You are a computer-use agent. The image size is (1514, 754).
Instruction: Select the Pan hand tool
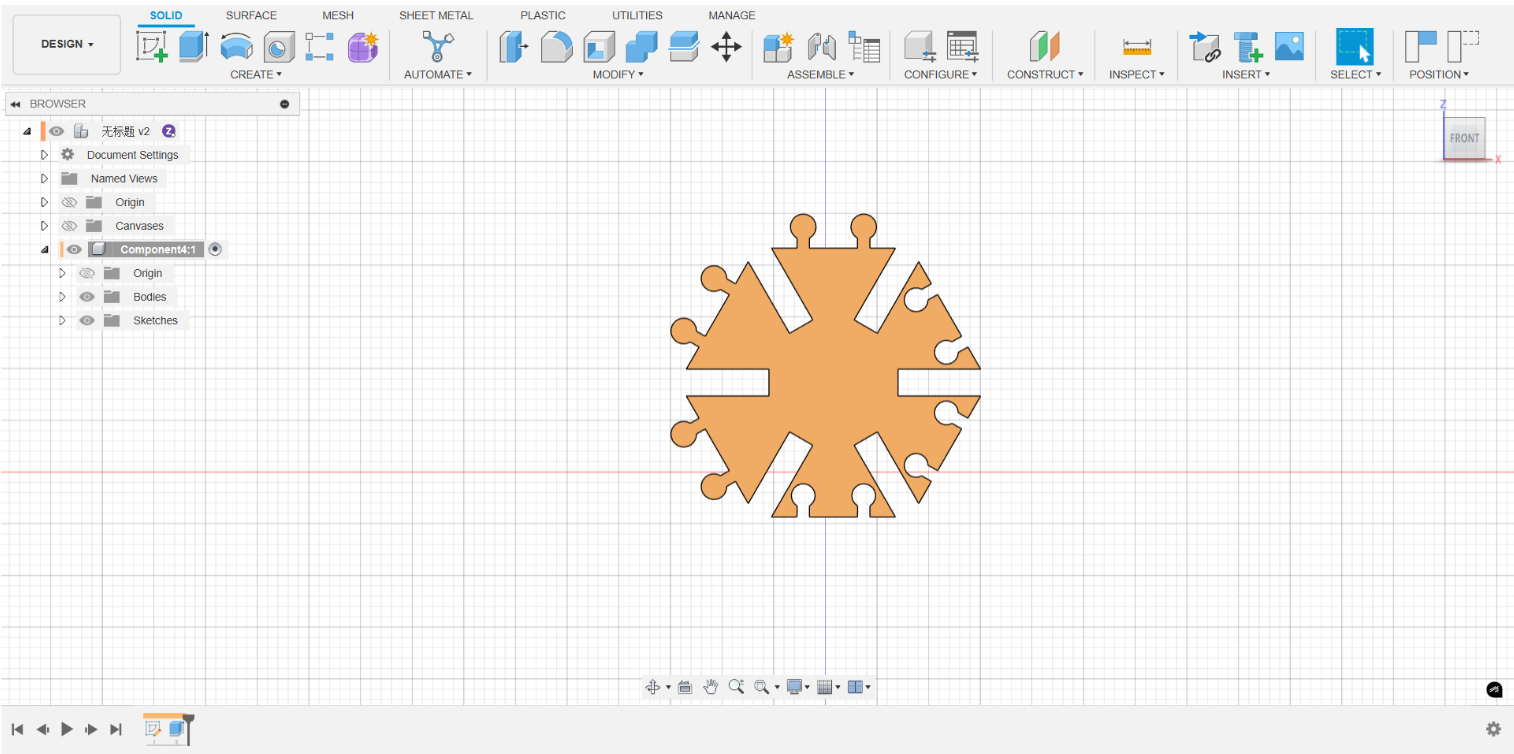[x=711, y=687]
